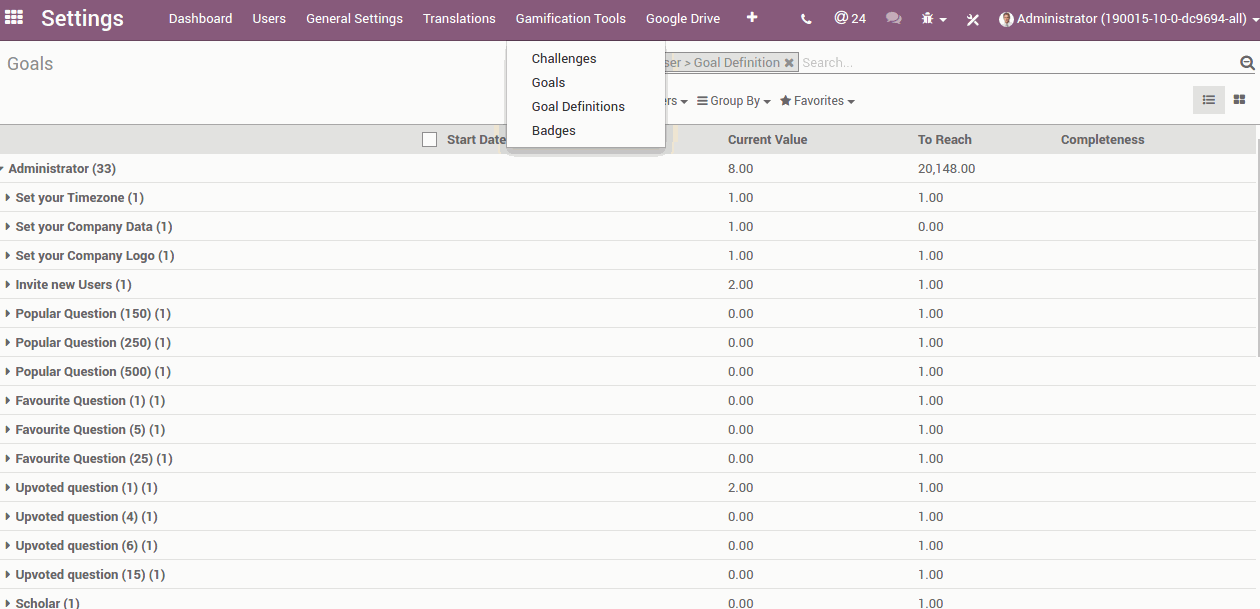Viewport: 1260px width, 609px height.
Task: Open the Favorites dropdown
Action: (817, 101)
